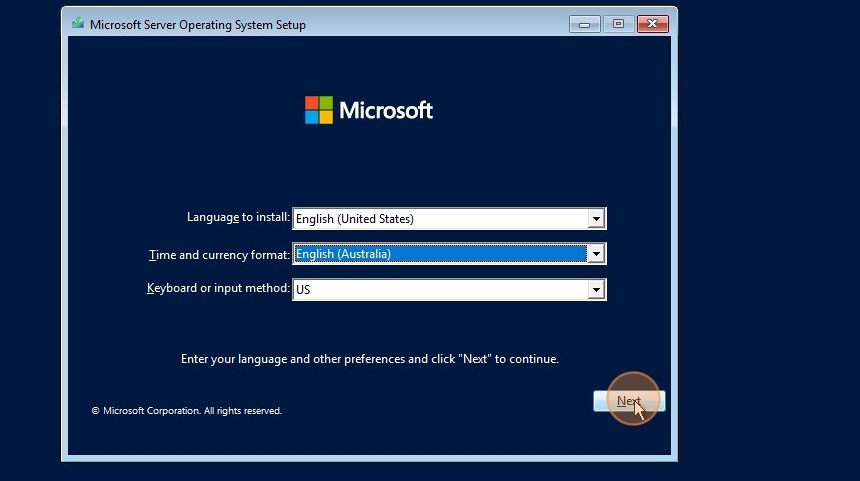Click the 'Language to install:' label
Image resolution: width=860 pixels, height=481 pixels.
238,217
